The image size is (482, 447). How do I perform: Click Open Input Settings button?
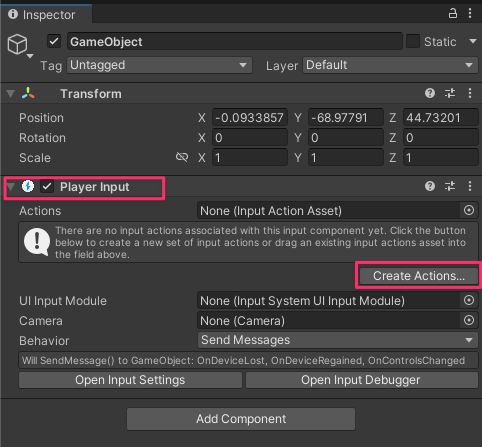pos(130,380)
